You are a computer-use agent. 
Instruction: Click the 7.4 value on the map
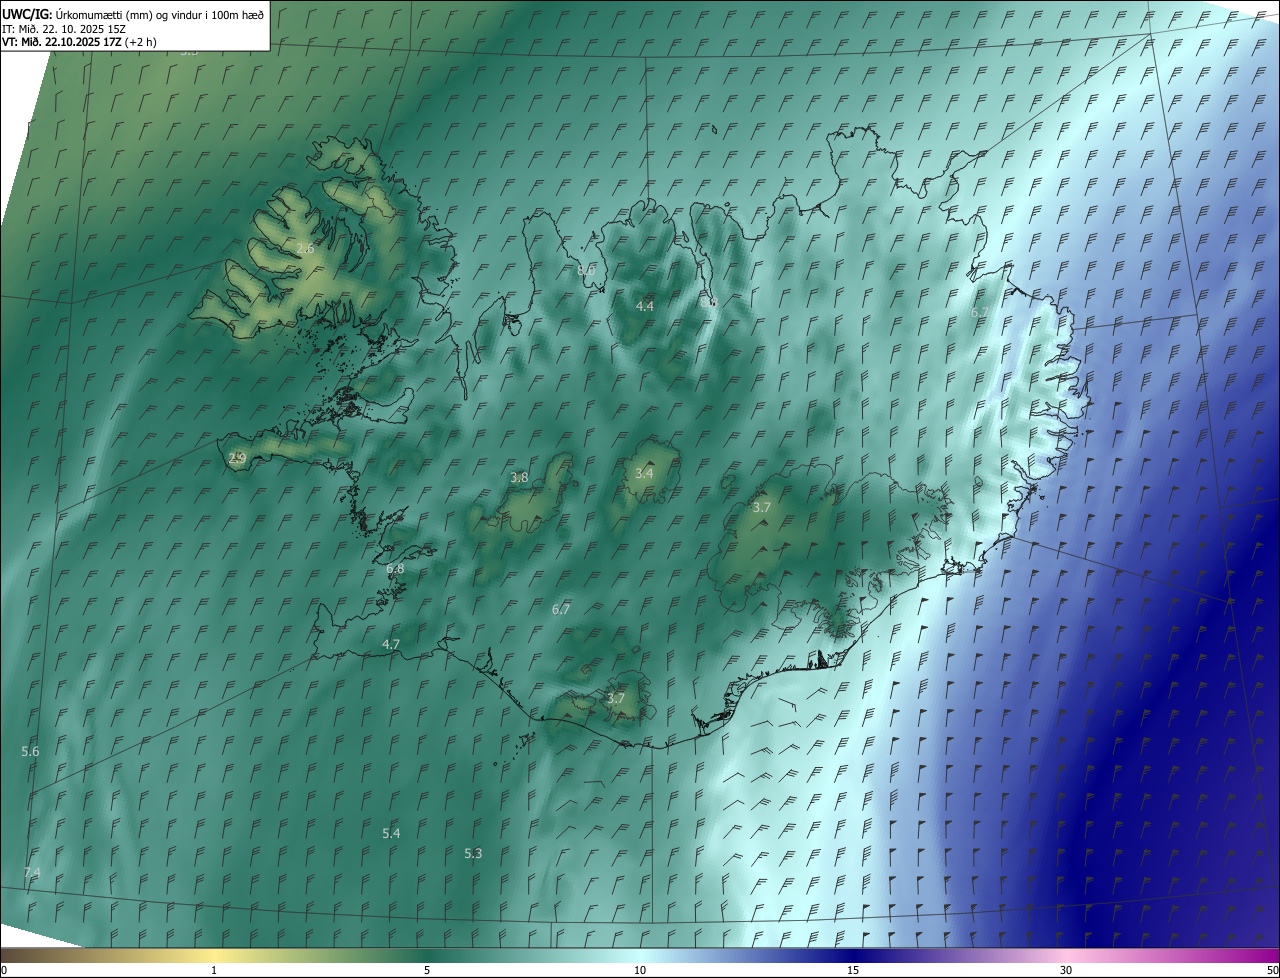(x=32, y=873)
